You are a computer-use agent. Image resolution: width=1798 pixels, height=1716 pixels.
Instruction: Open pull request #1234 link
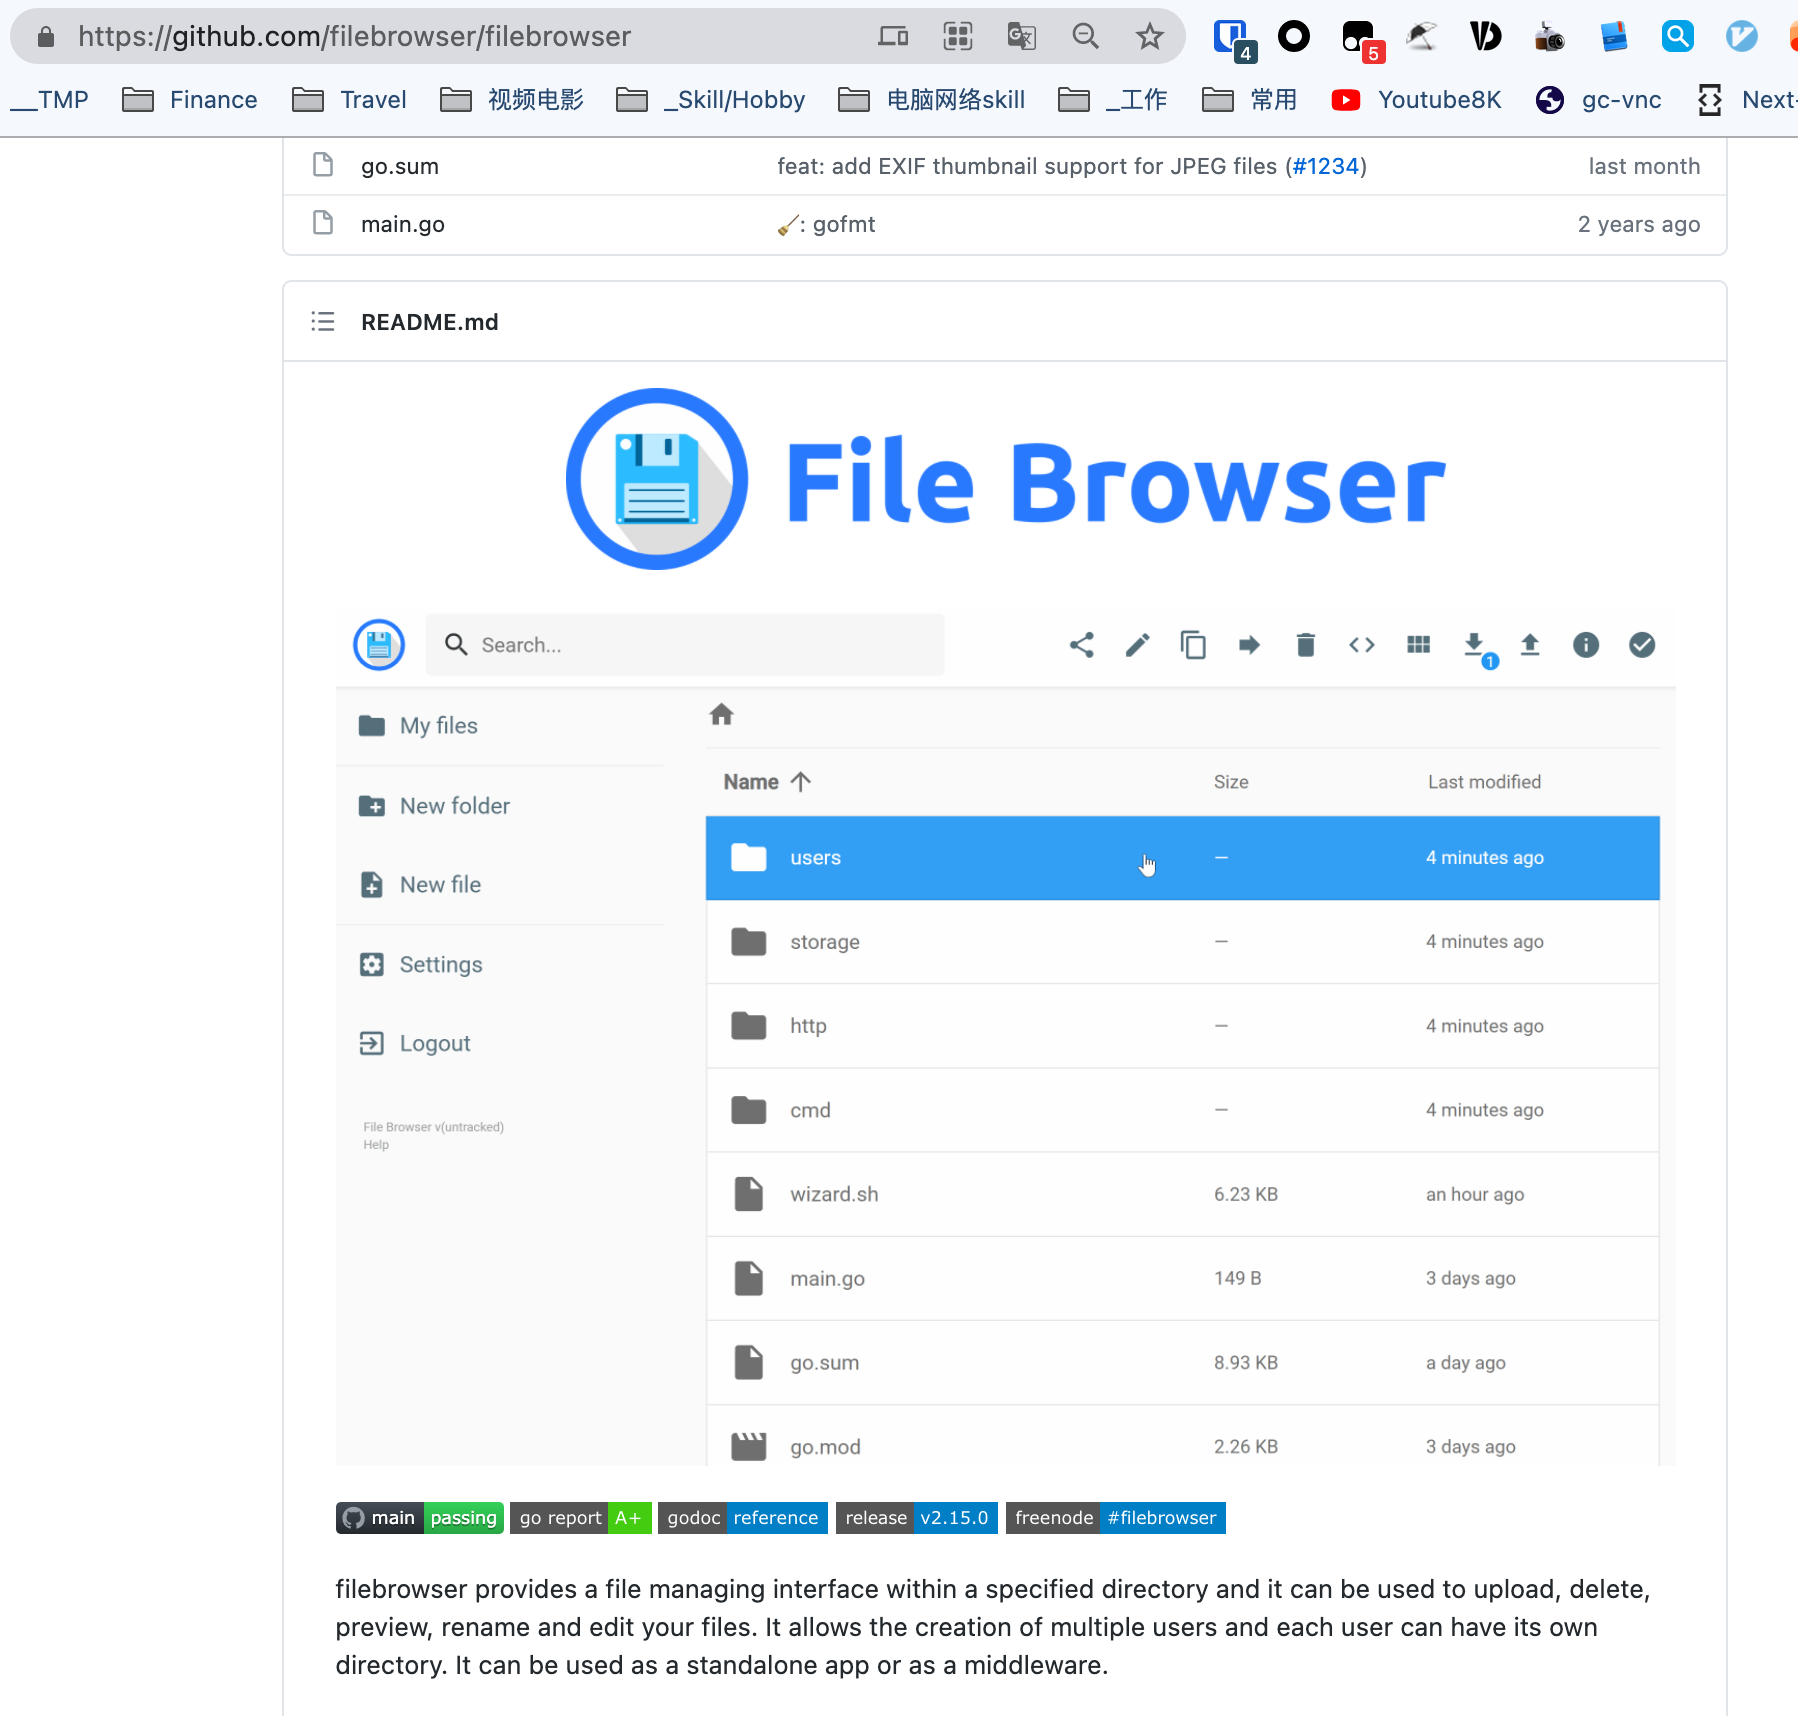[1327, 166]
